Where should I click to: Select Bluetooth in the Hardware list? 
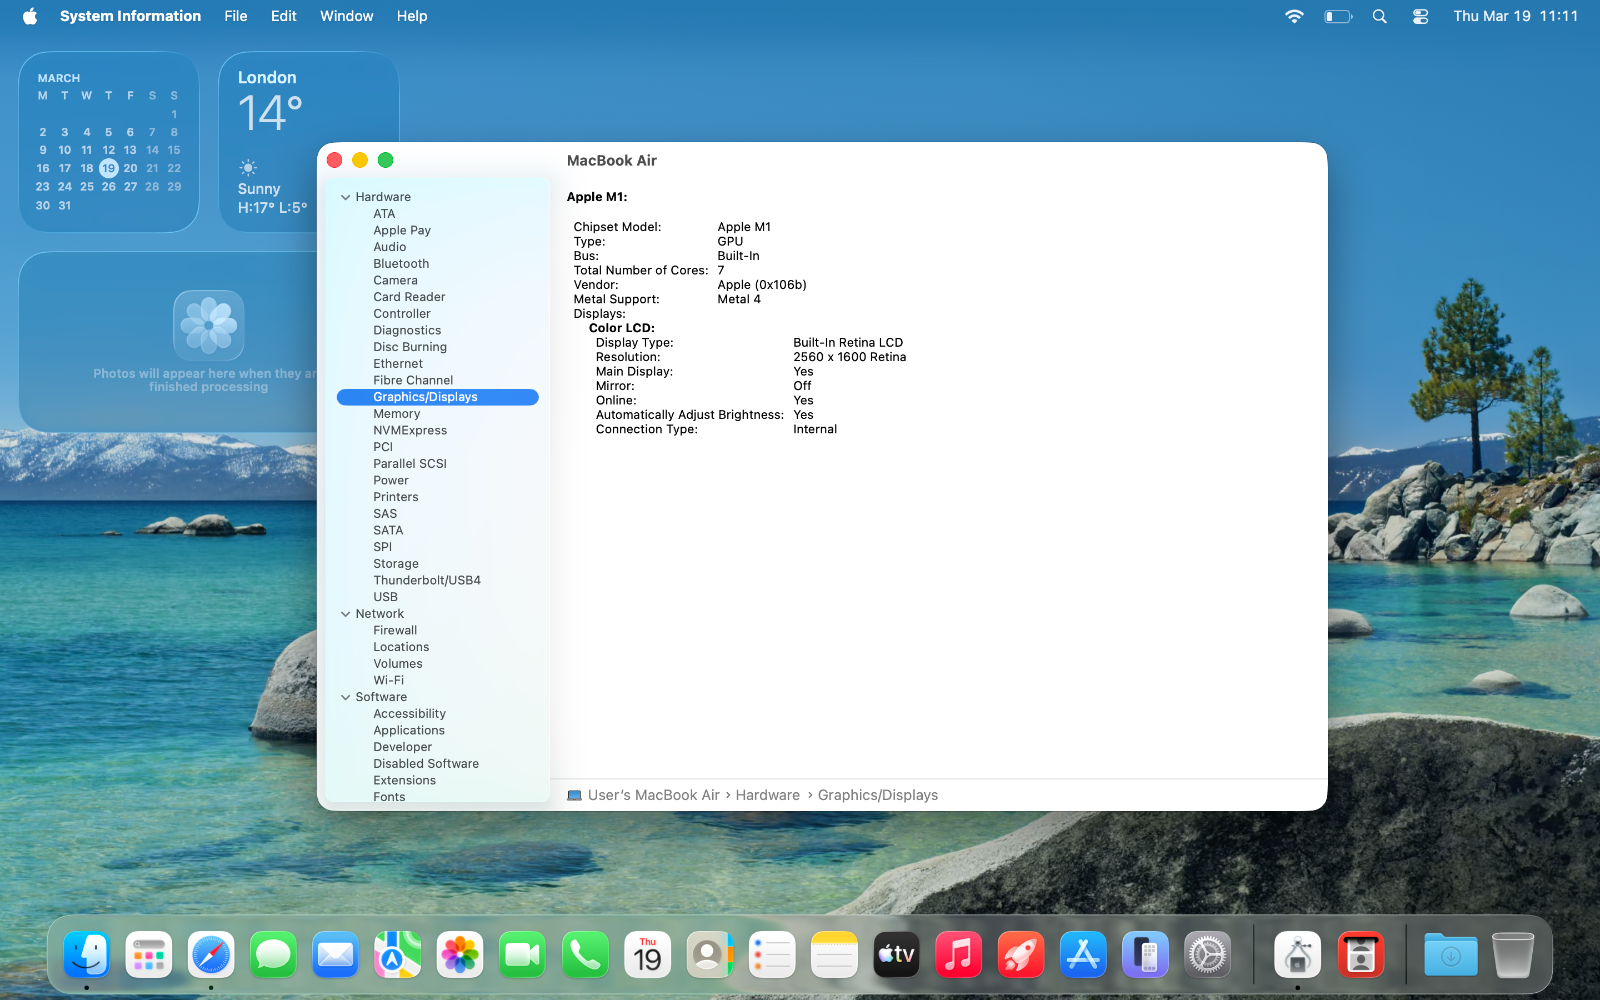[x=438, y=264]
